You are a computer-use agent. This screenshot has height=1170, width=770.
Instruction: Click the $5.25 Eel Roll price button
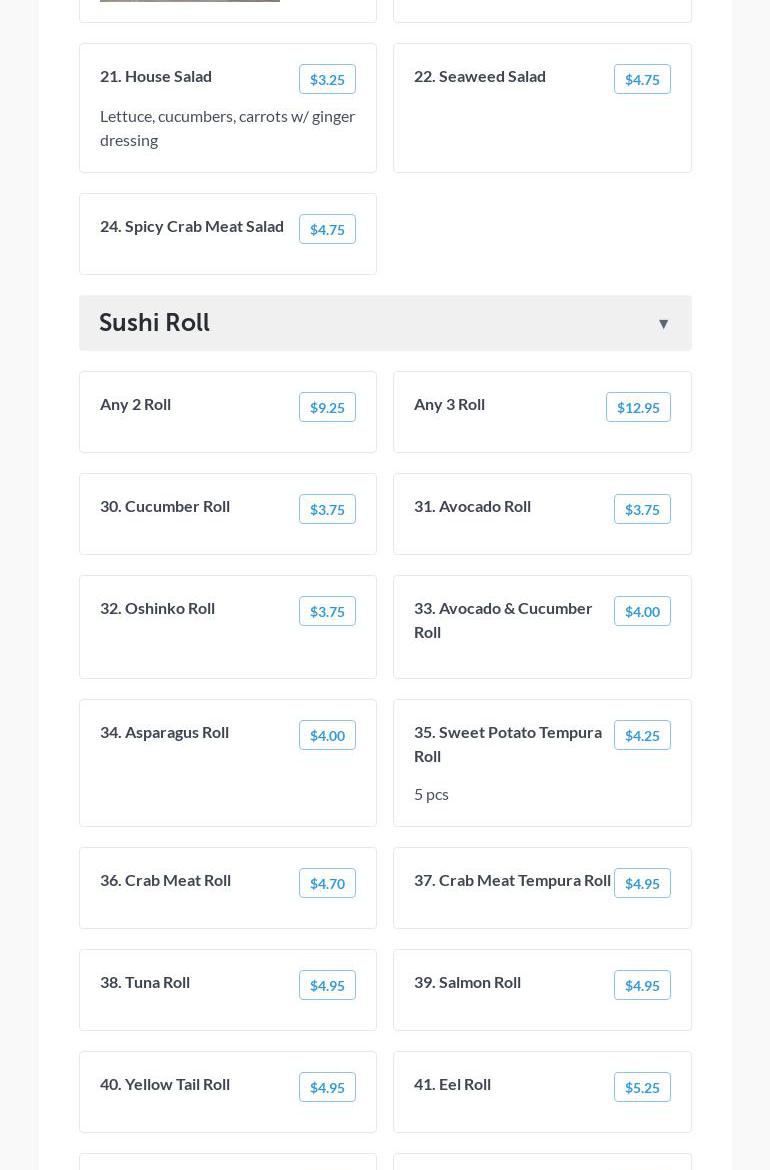click(642, 1088)
